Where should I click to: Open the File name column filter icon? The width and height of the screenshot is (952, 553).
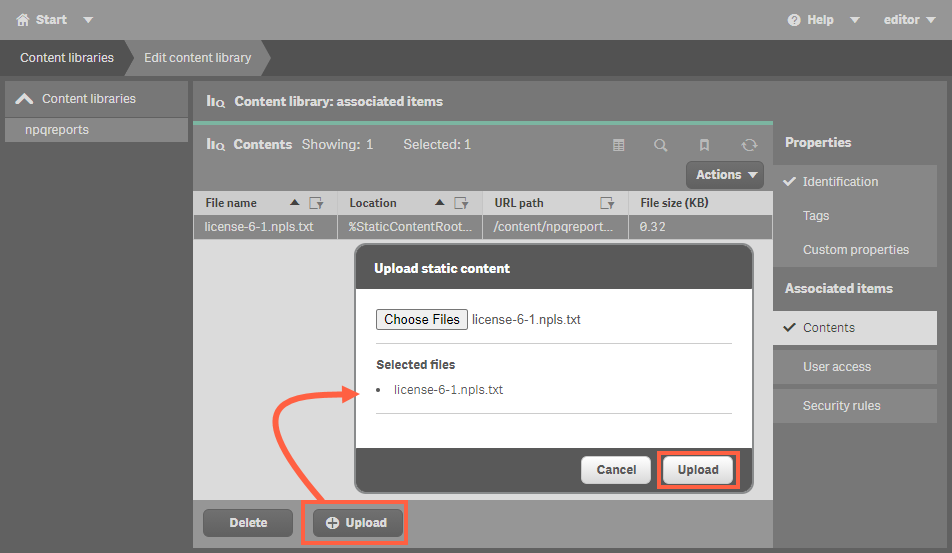(316, 203)
